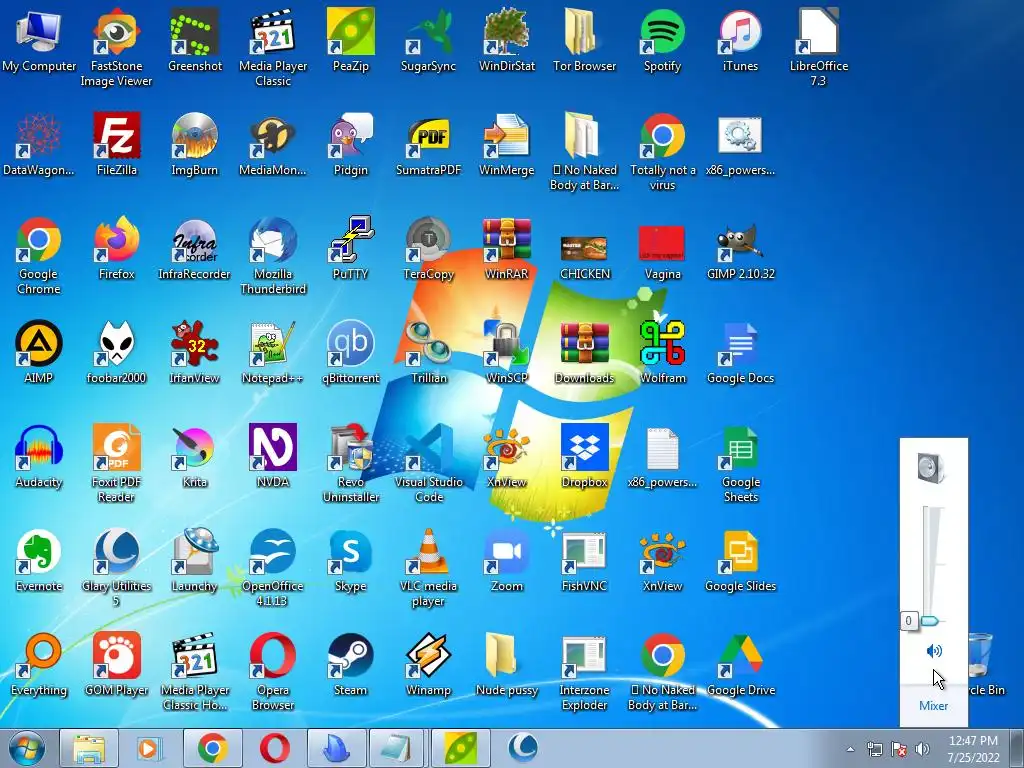Viewport: 1024px width, 768px height.
Task: Click the network icon in system tray
Action: click(x=875, y=749)
